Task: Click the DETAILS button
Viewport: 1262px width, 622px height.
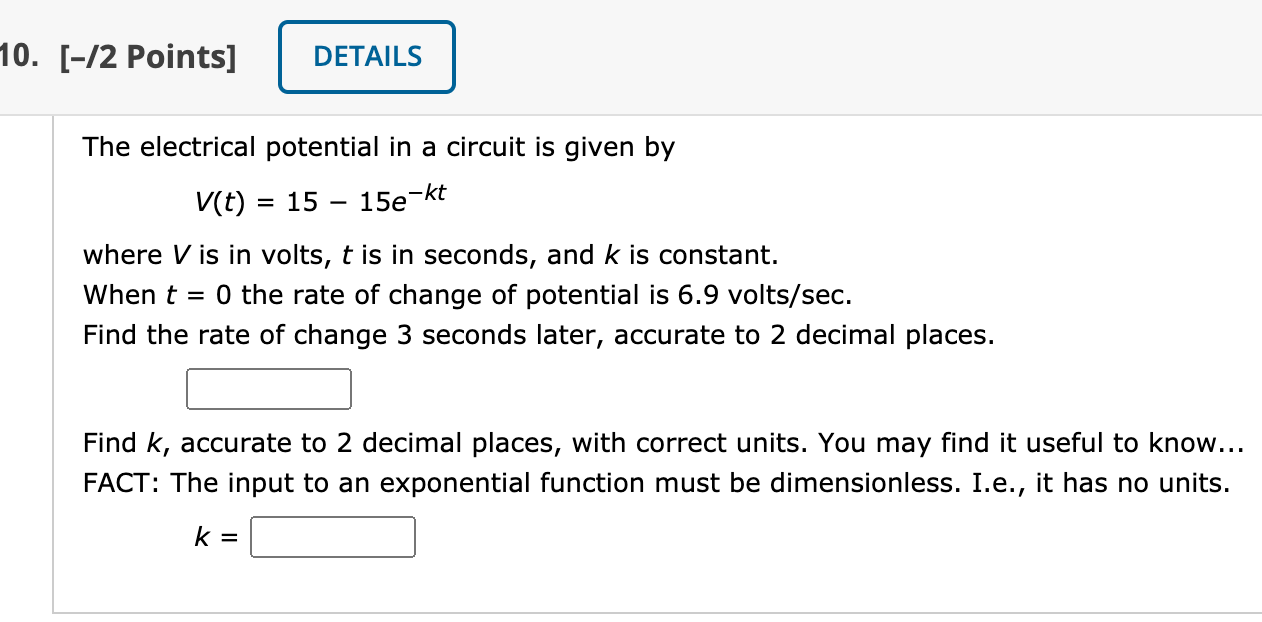Action: (x=366, y=57)
